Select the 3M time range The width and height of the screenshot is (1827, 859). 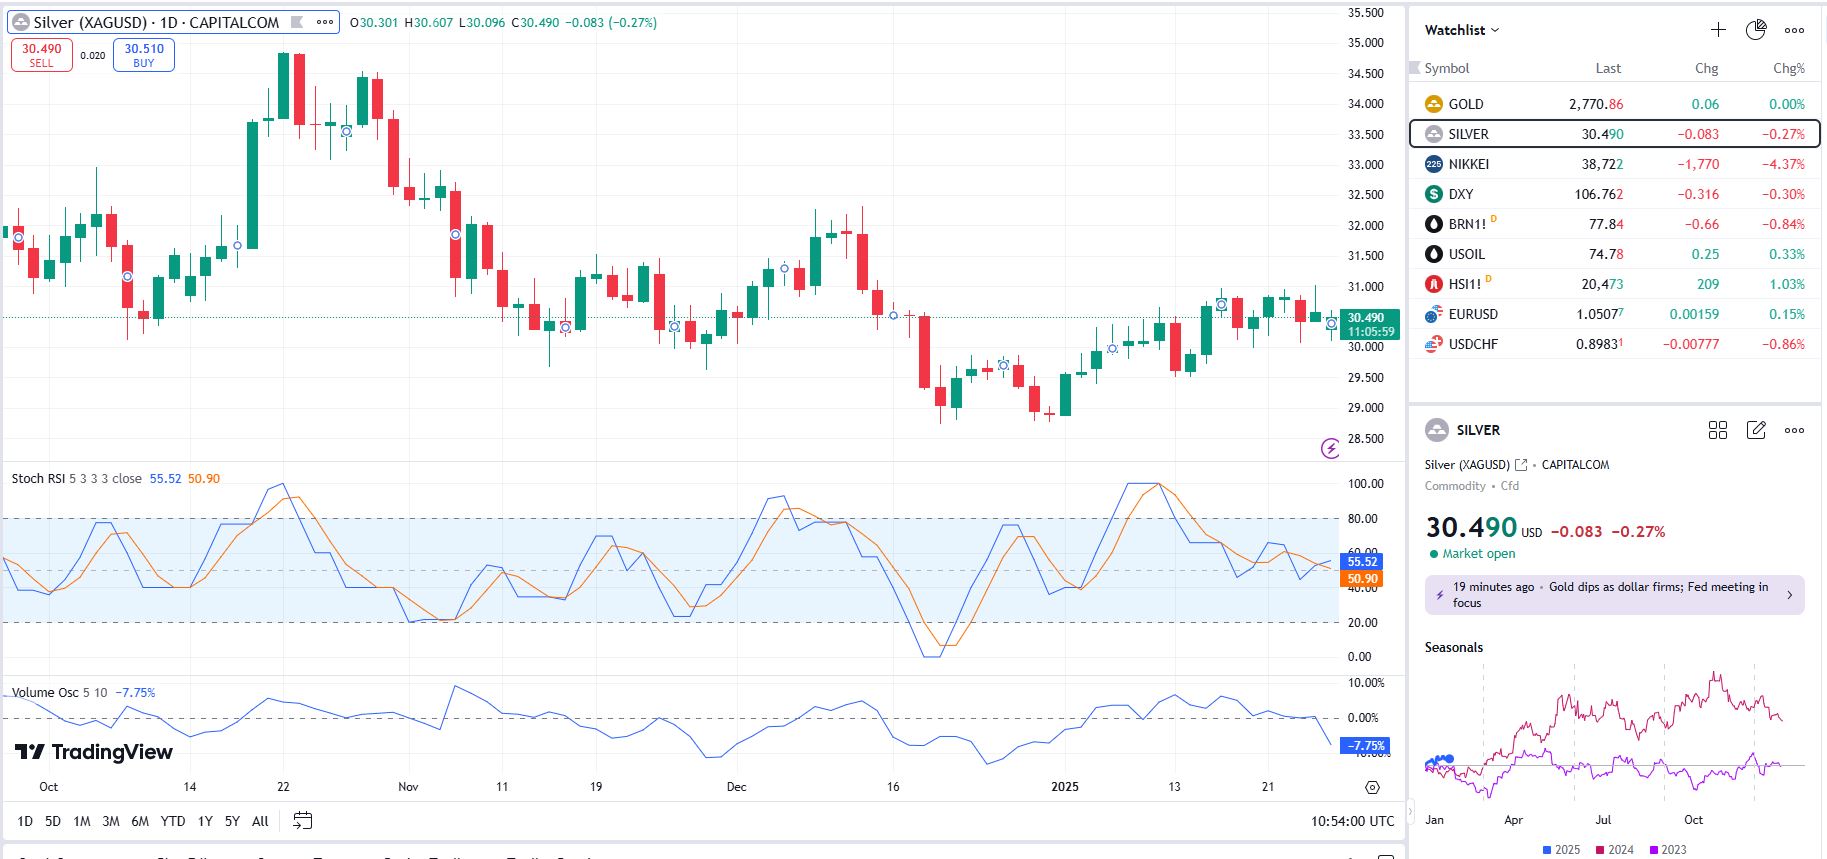point(111,821)
